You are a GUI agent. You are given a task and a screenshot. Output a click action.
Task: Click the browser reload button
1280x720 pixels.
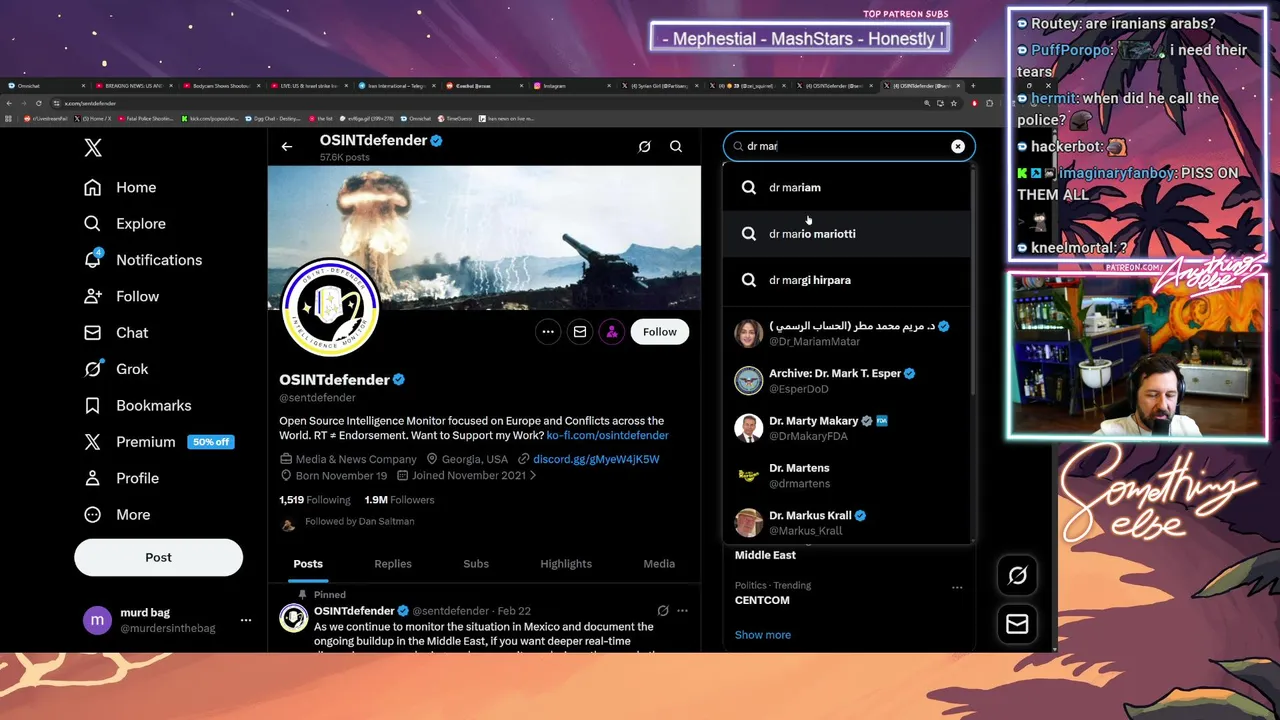pos(39,103)
